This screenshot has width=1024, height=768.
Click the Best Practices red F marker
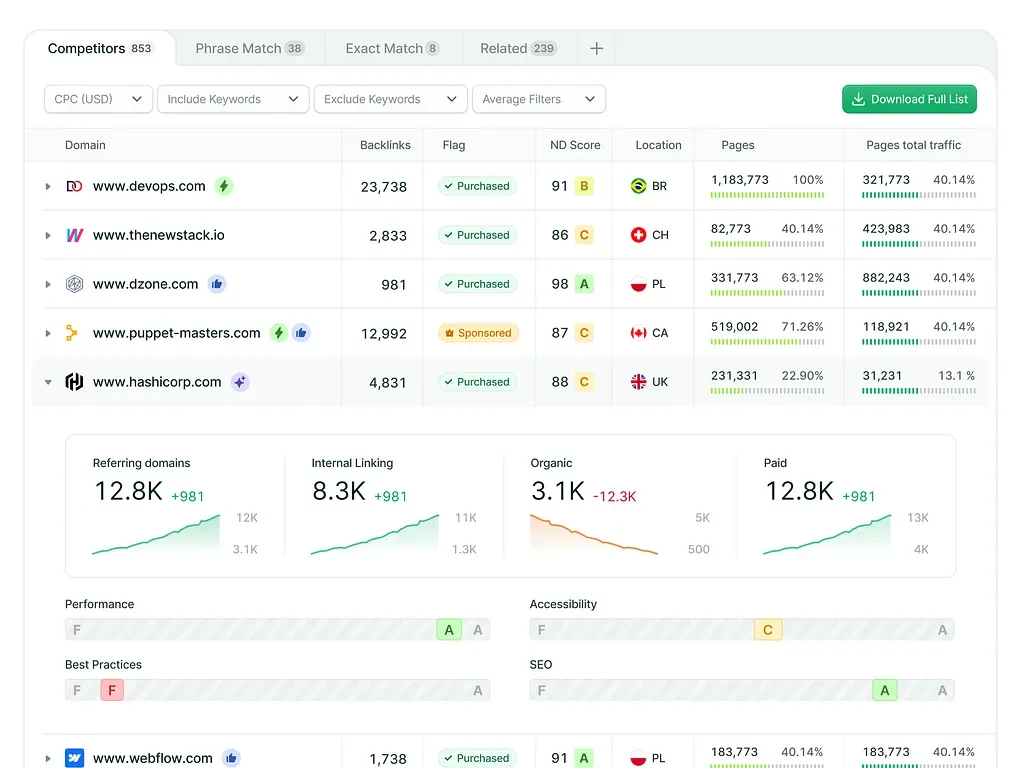[112, 690]
